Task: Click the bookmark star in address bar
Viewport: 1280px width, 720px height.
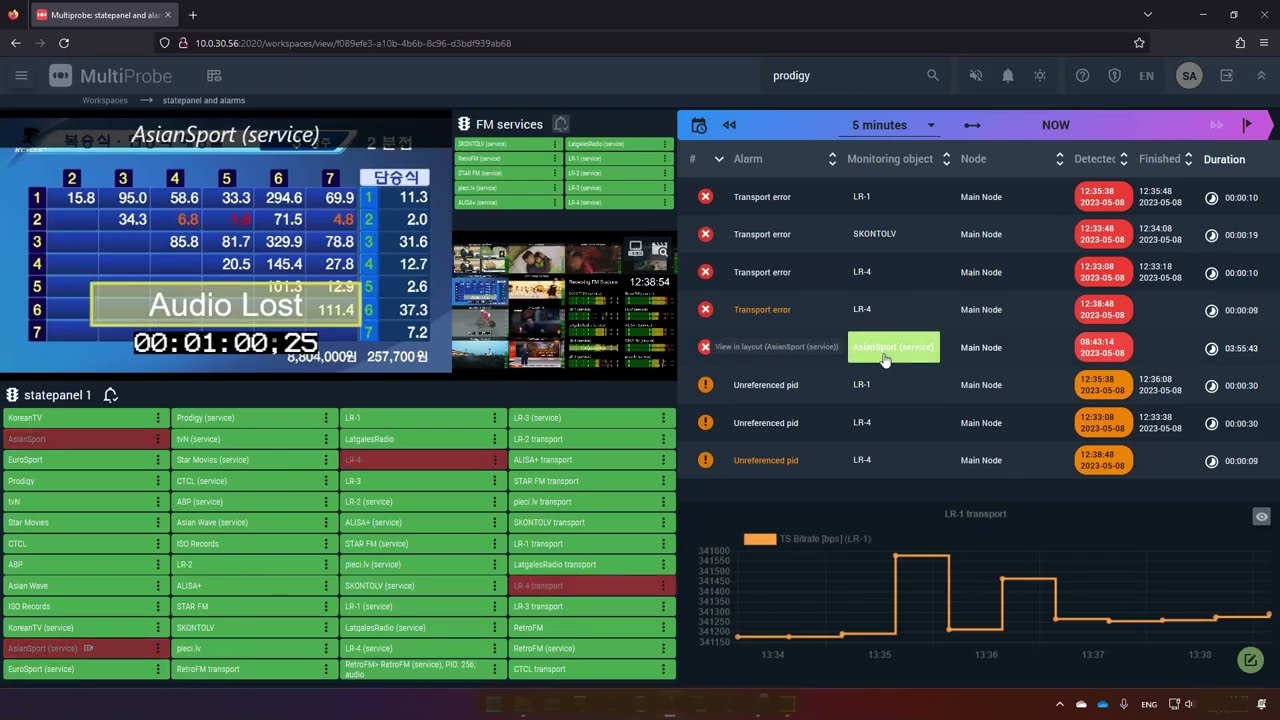Action: 1139,43
